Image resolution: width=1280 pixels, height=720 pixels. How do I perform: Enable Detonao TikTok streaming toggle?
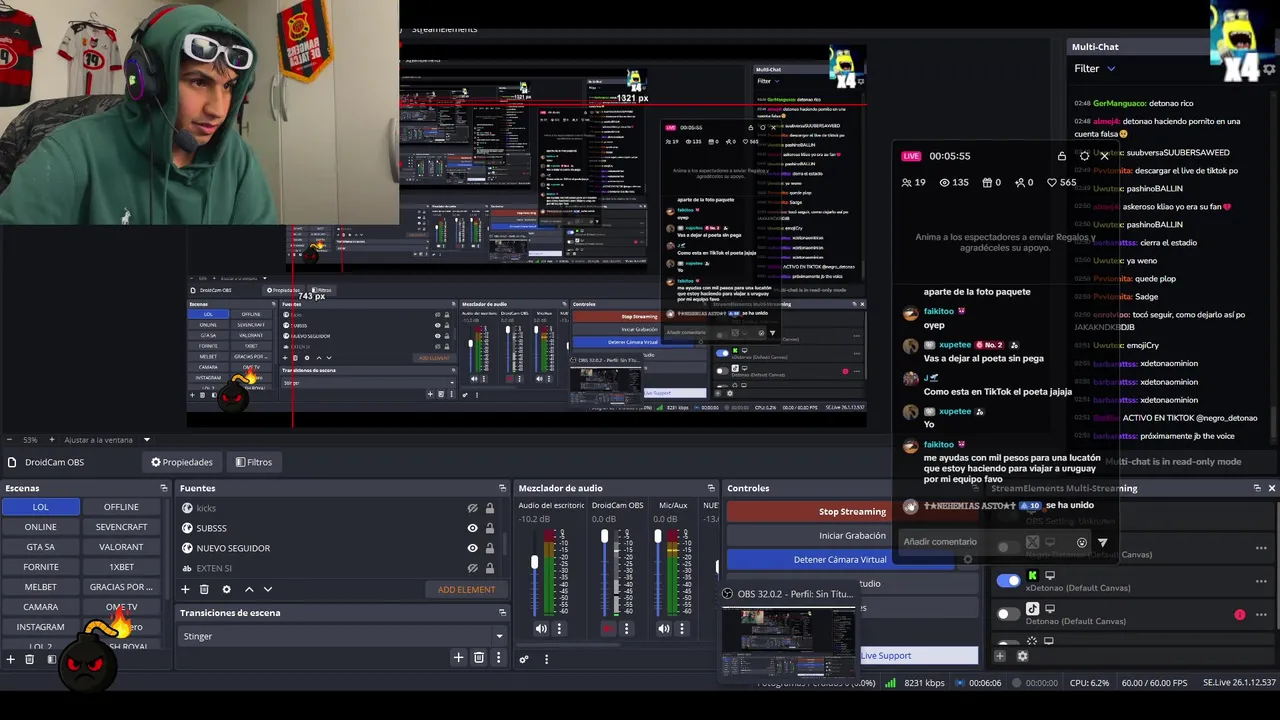1008,613
